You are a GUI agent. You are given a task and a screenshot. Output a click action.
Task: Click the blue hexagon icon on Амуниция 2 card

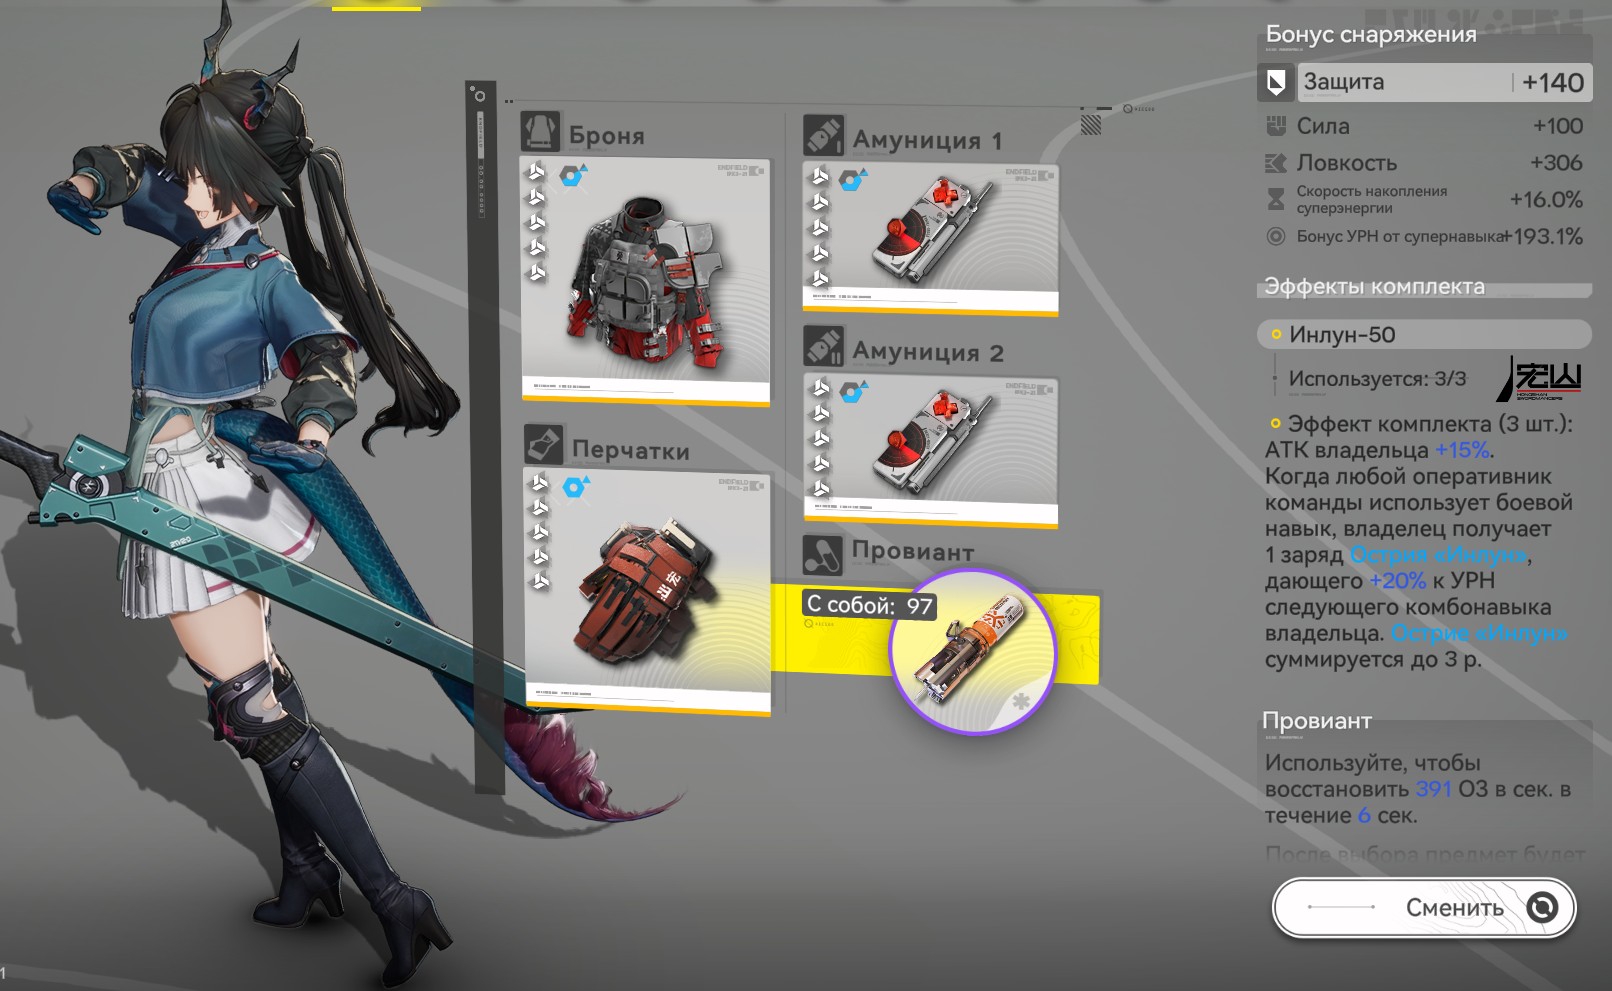(853, 391)
